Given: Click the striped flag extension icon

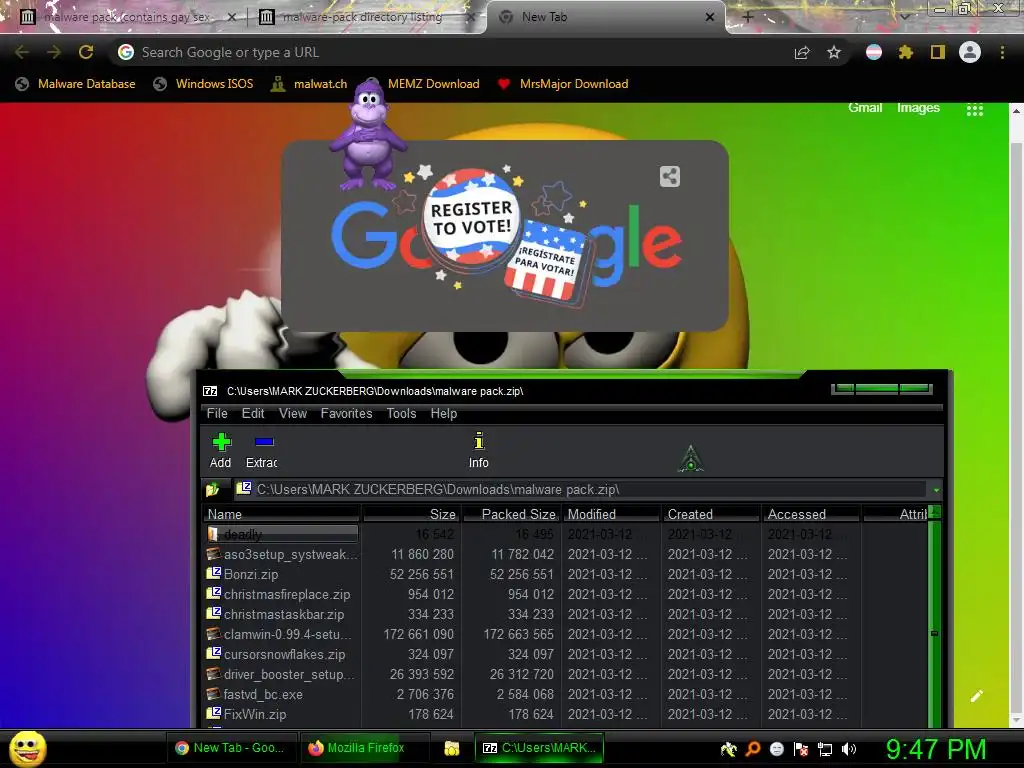Looking at the screenshot, I should [874, 52].
